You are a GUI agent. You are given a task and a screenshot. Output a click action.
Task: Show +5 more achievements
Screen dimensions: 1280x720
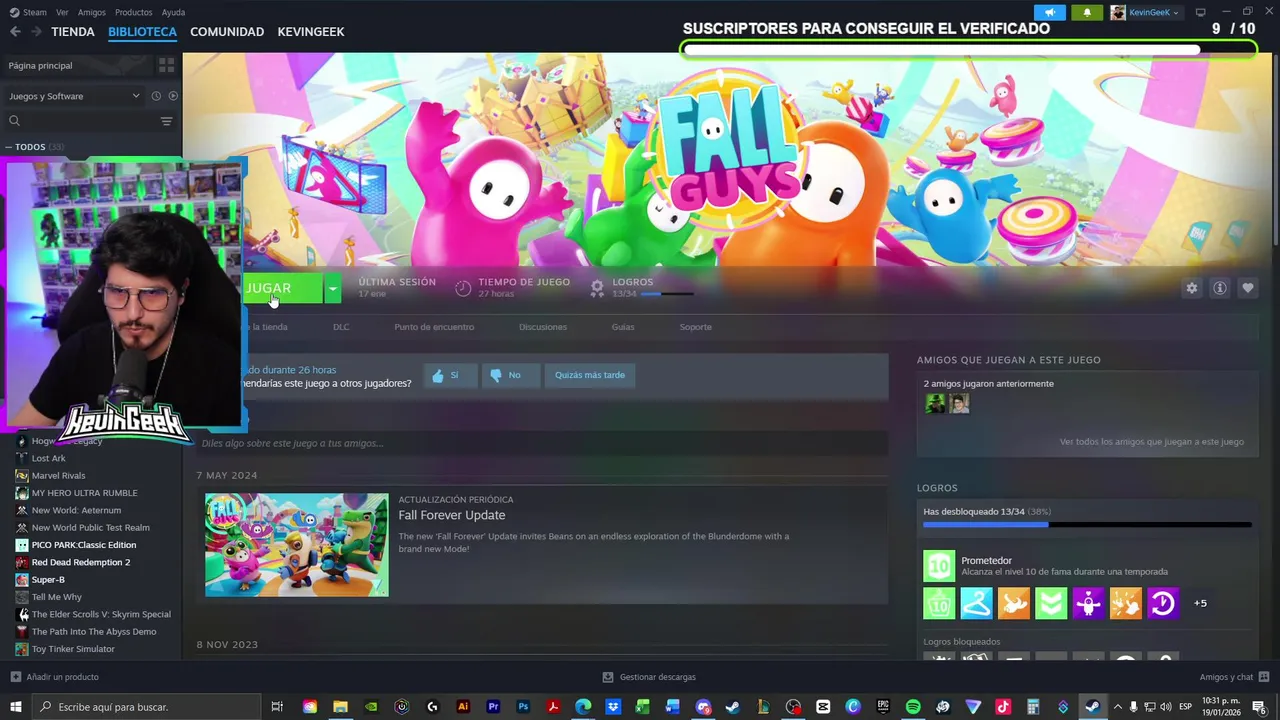(1200, 603)
